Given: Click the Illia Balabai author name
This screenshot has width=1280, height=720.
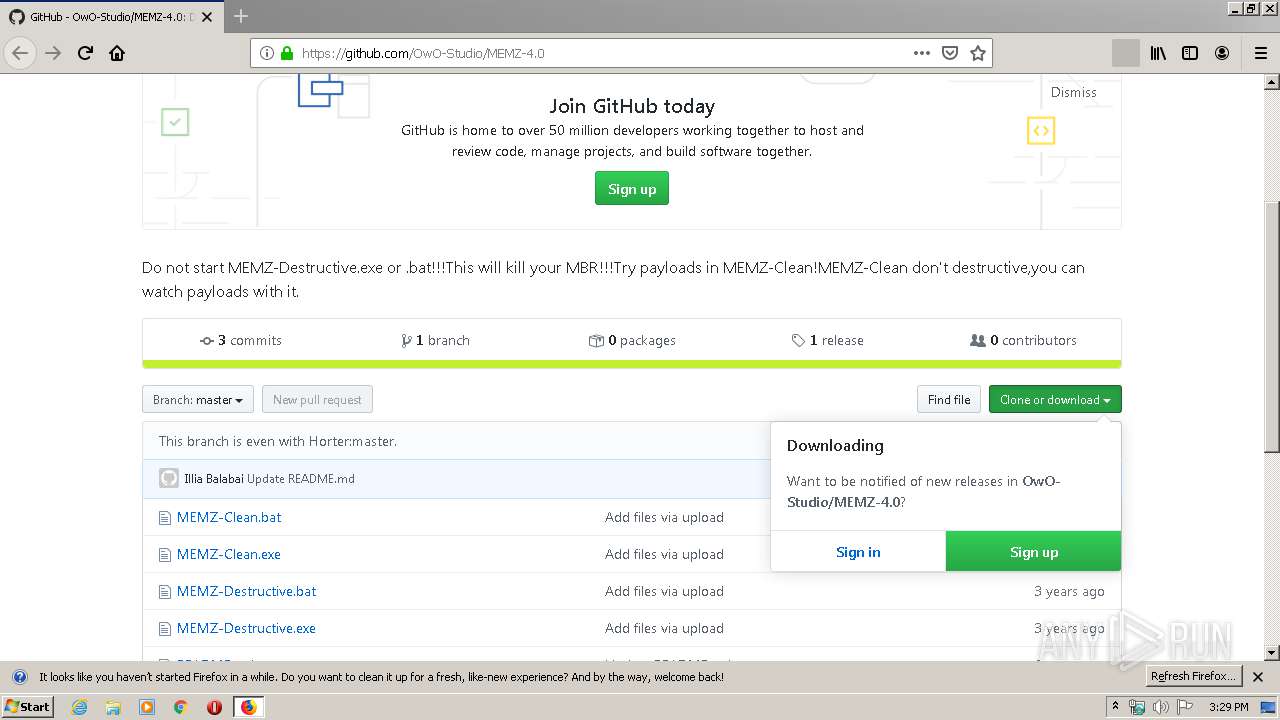Looking at the screenshot, I should click(x=214, y=479).
